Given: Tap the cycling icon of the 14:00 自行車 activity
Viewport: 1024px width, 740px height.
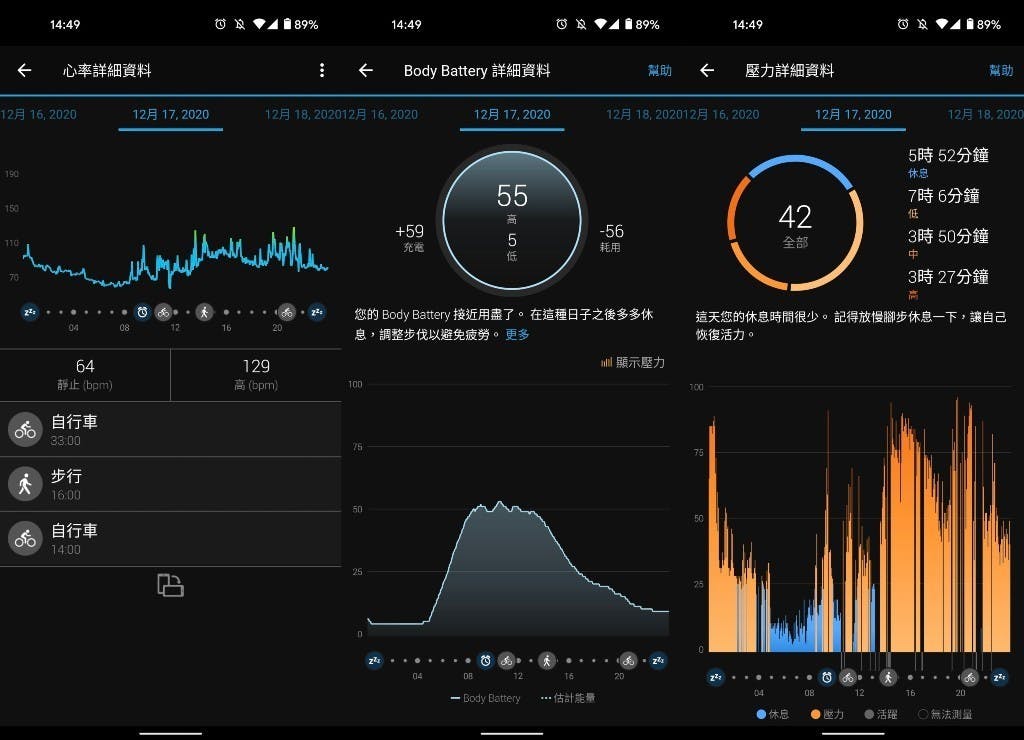Looking at the screenshot, I should [25, 538].
